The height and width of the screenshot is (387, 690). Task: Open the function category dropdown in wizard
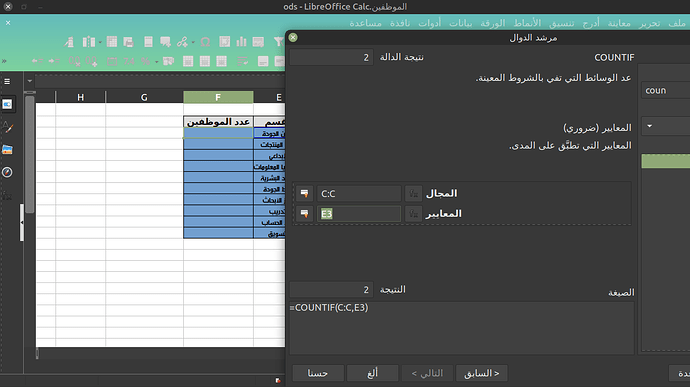(x=649, y=126)
